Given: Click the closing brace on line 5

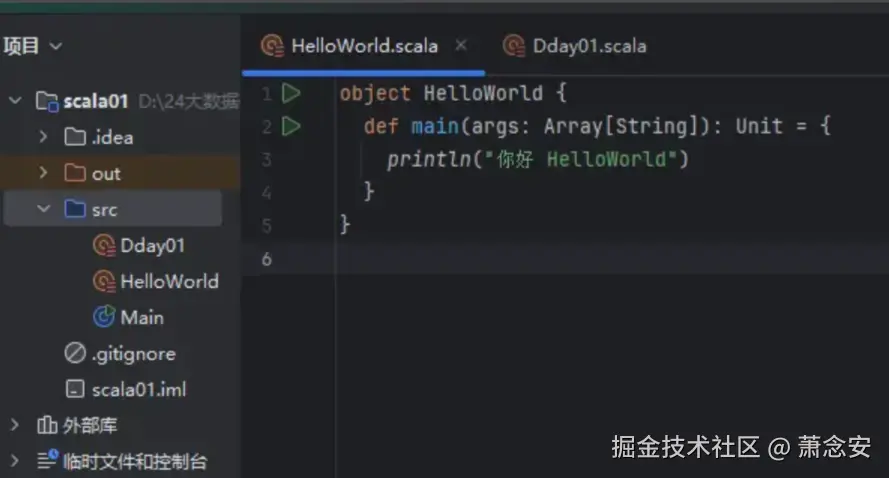Looking at the screenshot, I should click(x=345, y=225).
